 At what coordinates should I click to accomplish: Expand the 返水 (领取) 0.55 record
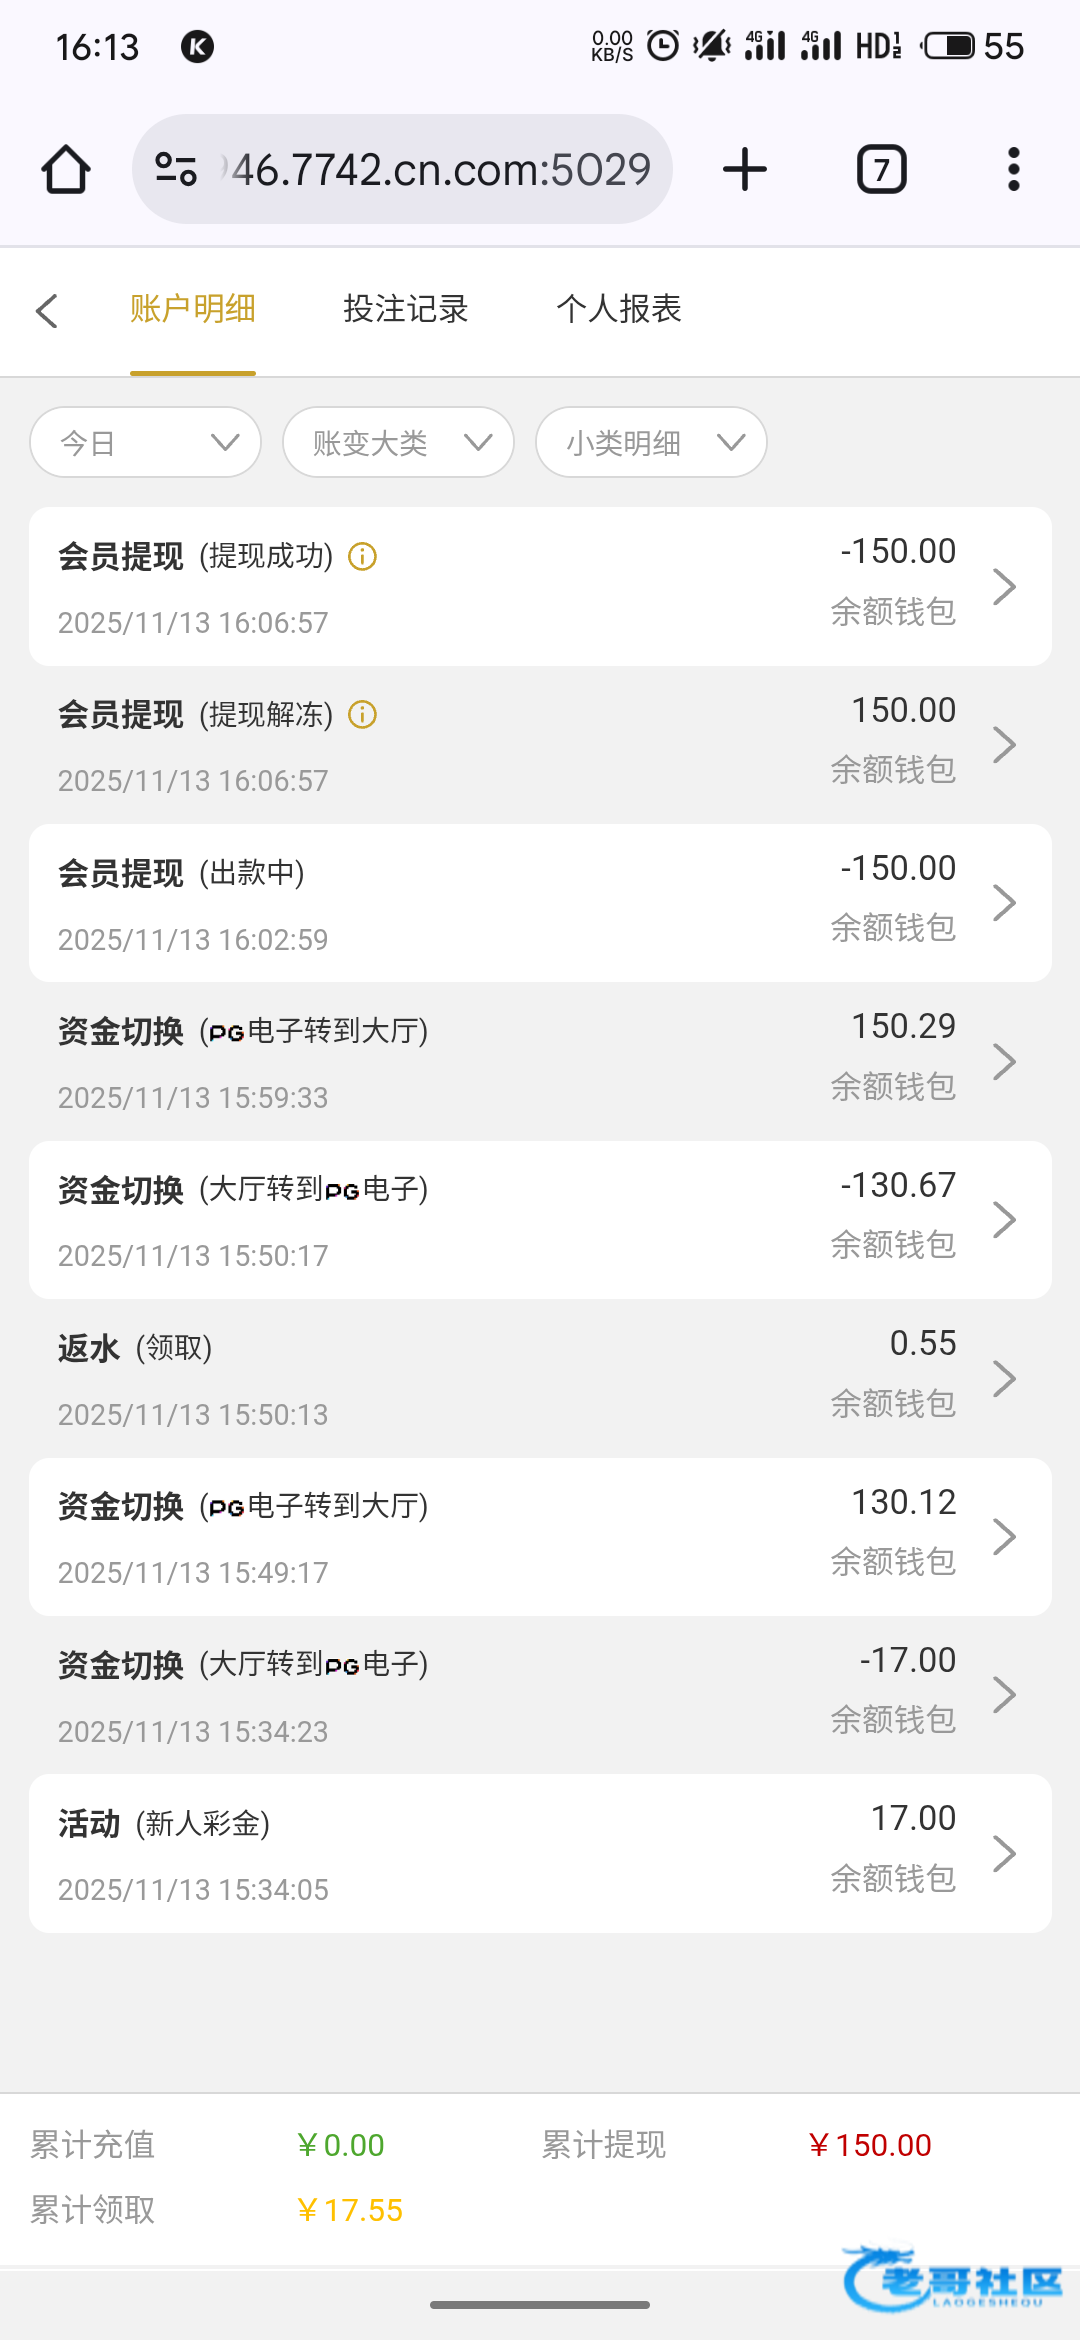(540, 1379)
